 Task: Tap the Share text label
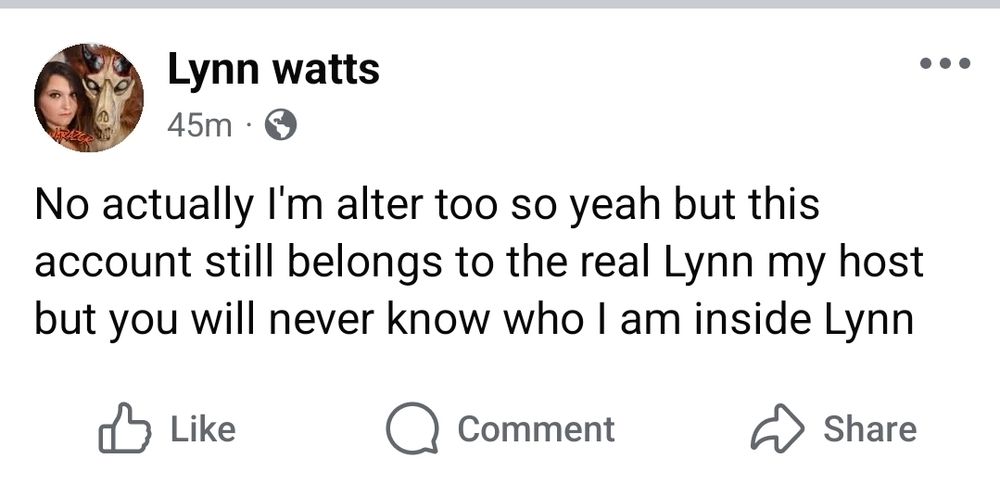click(x=869, y=429)
